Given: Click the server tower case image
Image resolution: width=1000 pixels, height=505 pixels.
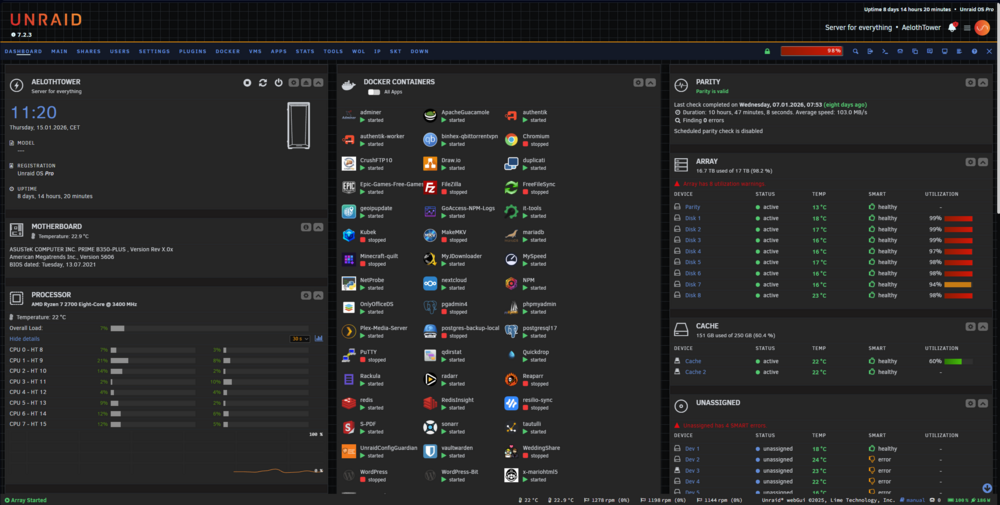Looking at the screenshot, I should click(298, 126).
